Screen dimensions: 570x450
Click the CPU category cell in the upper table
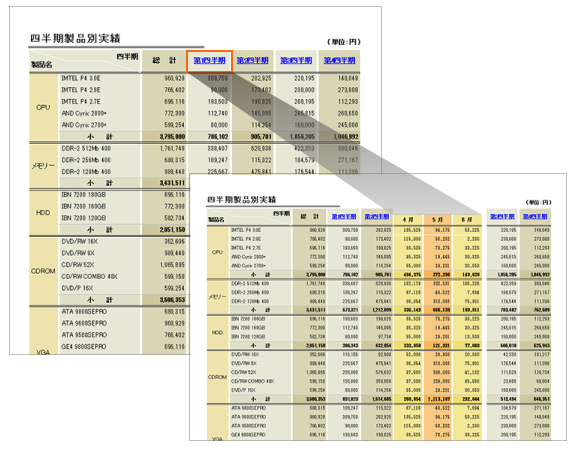coord(43,108)
